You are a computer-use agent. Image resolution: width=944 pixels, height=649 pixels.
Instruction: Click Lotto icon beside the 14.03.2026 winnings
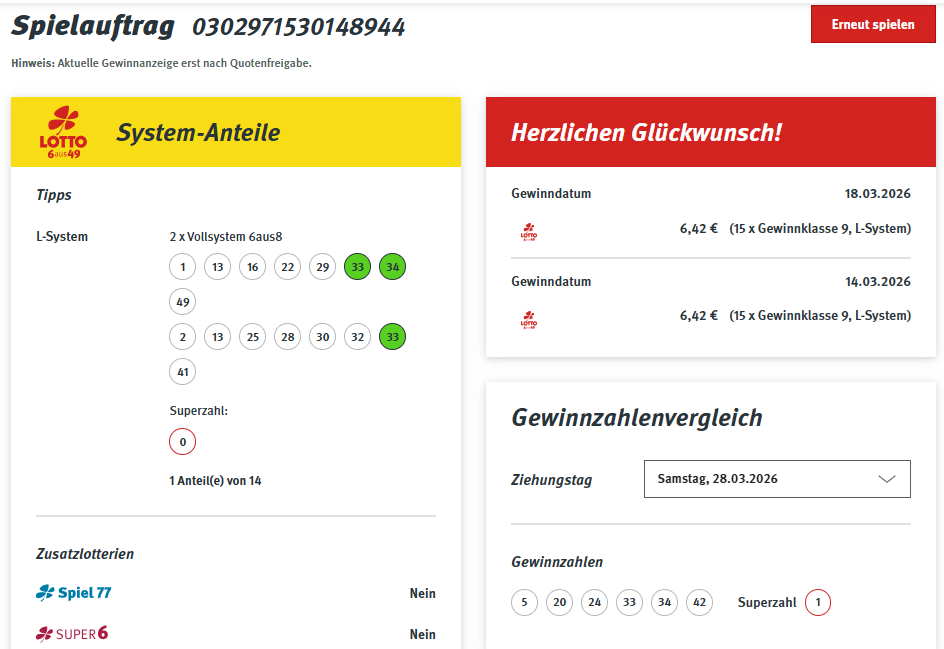pyautogui.click(x=529, y=320)
